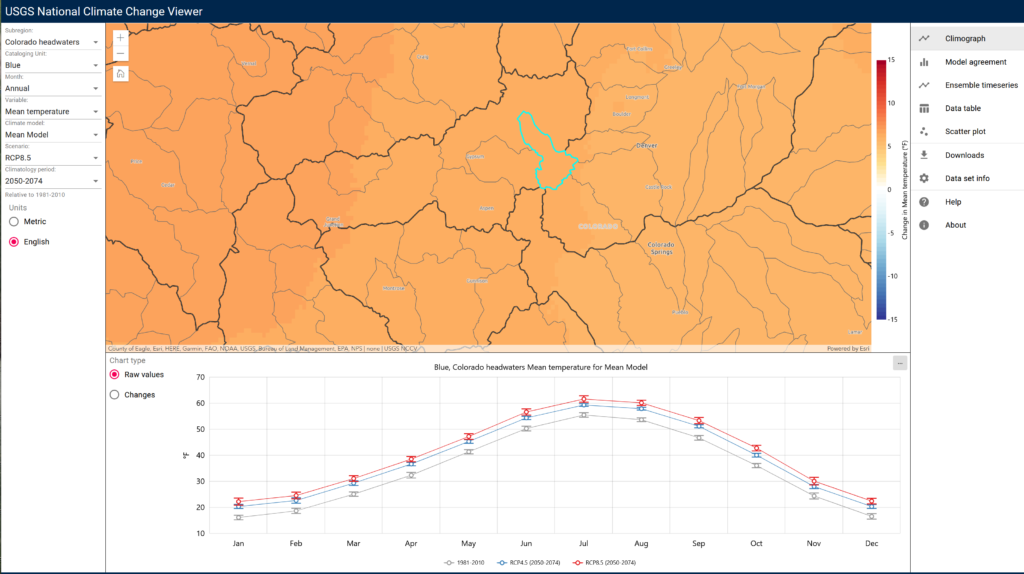Select Metric units
The width and height of the screenshot is (1024, 574).
(14, 222)
